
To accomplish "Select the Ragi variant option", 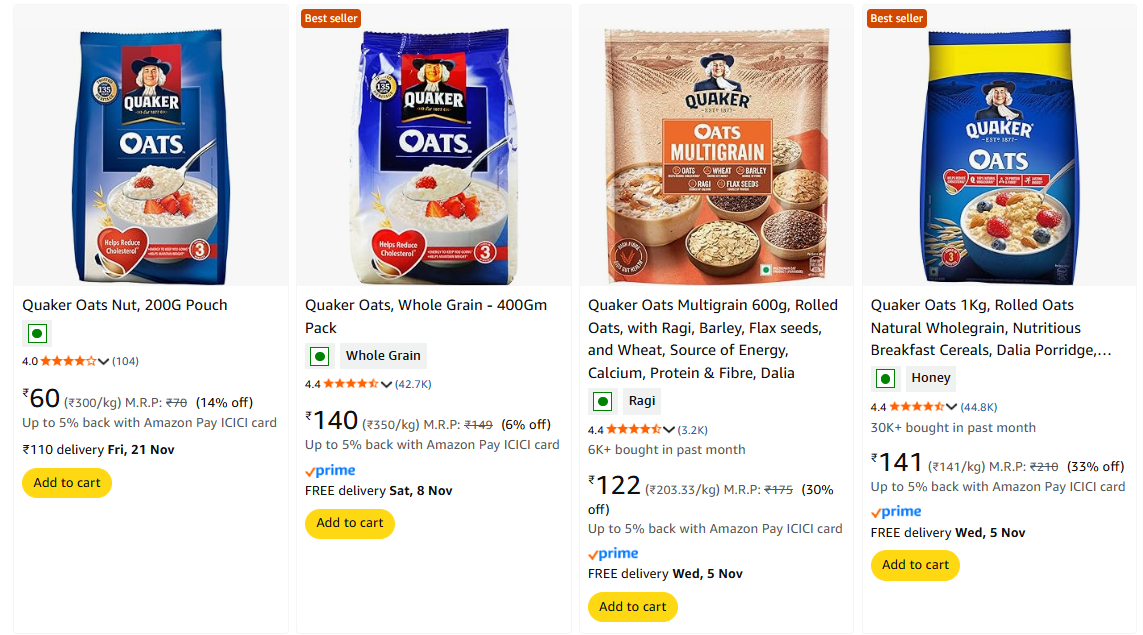I will point(642,402).
